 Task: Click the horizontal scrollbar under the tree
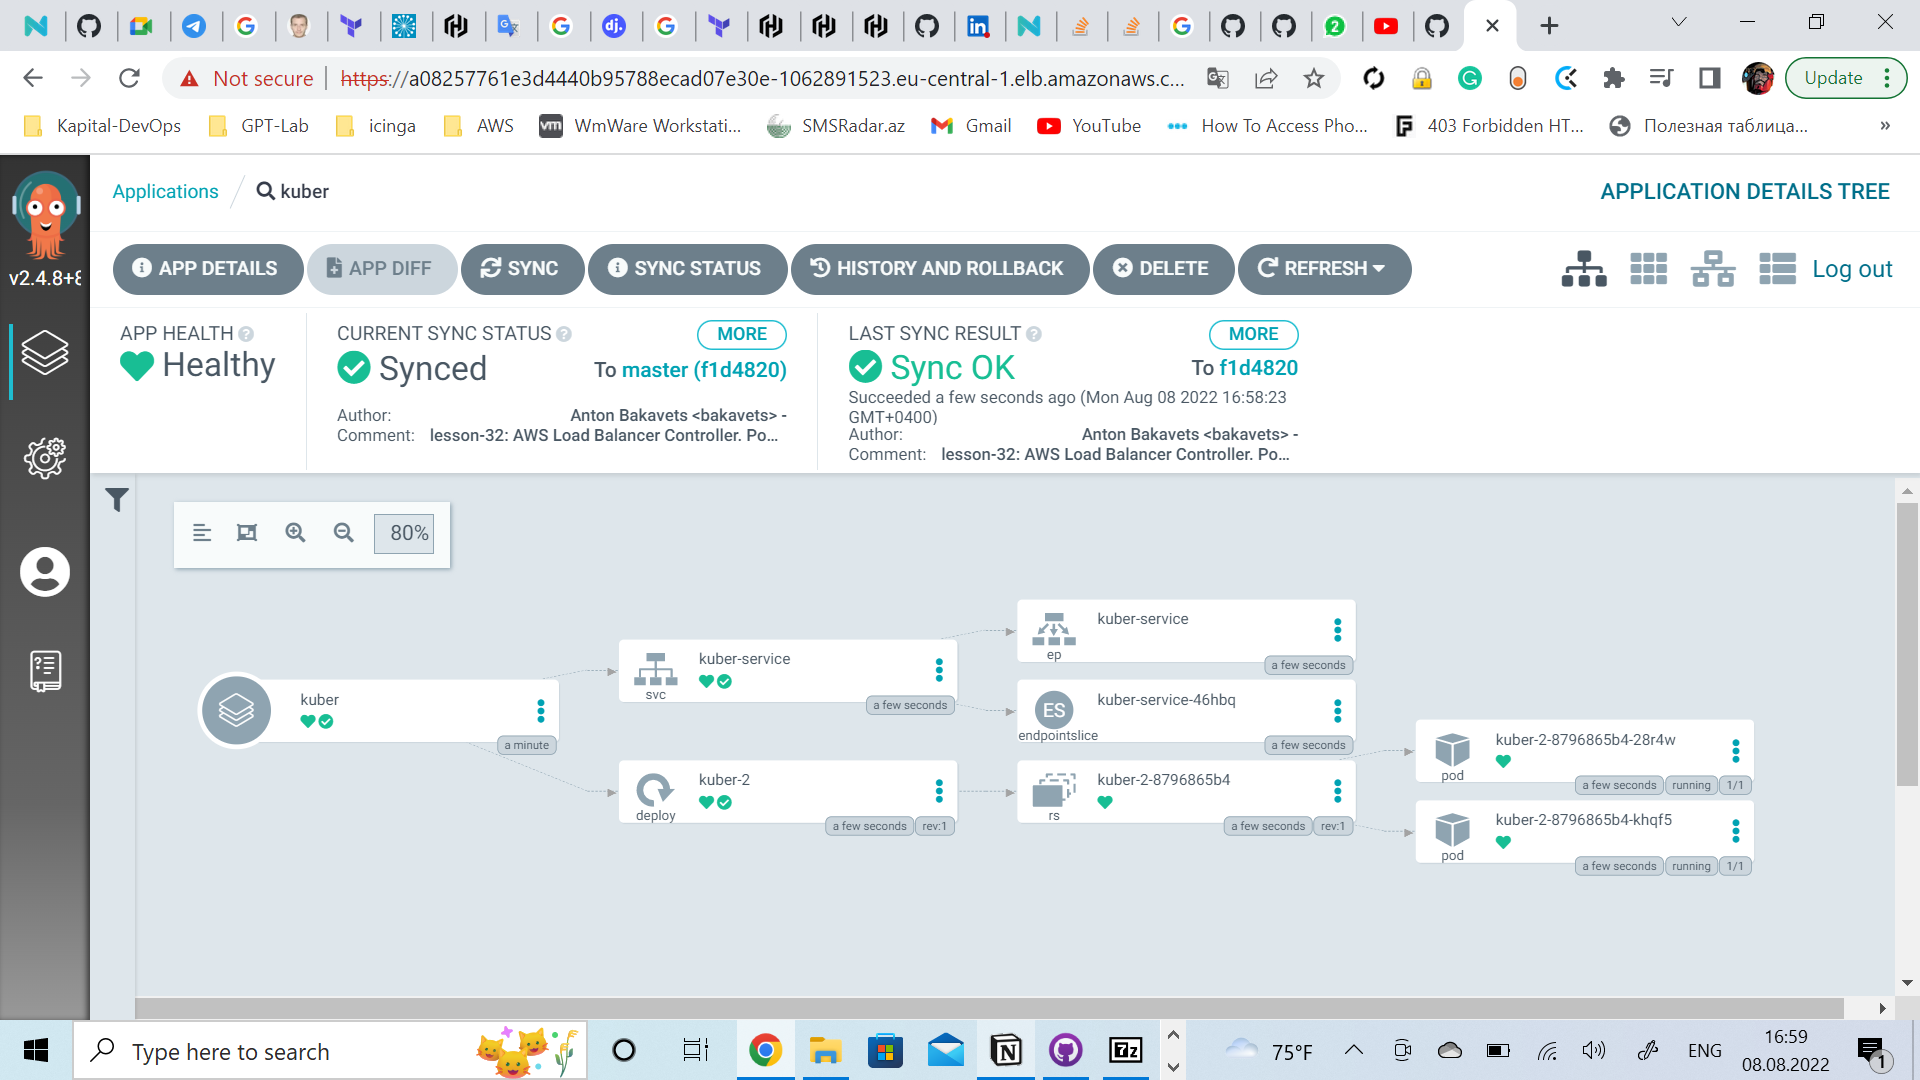[988, 1007]
